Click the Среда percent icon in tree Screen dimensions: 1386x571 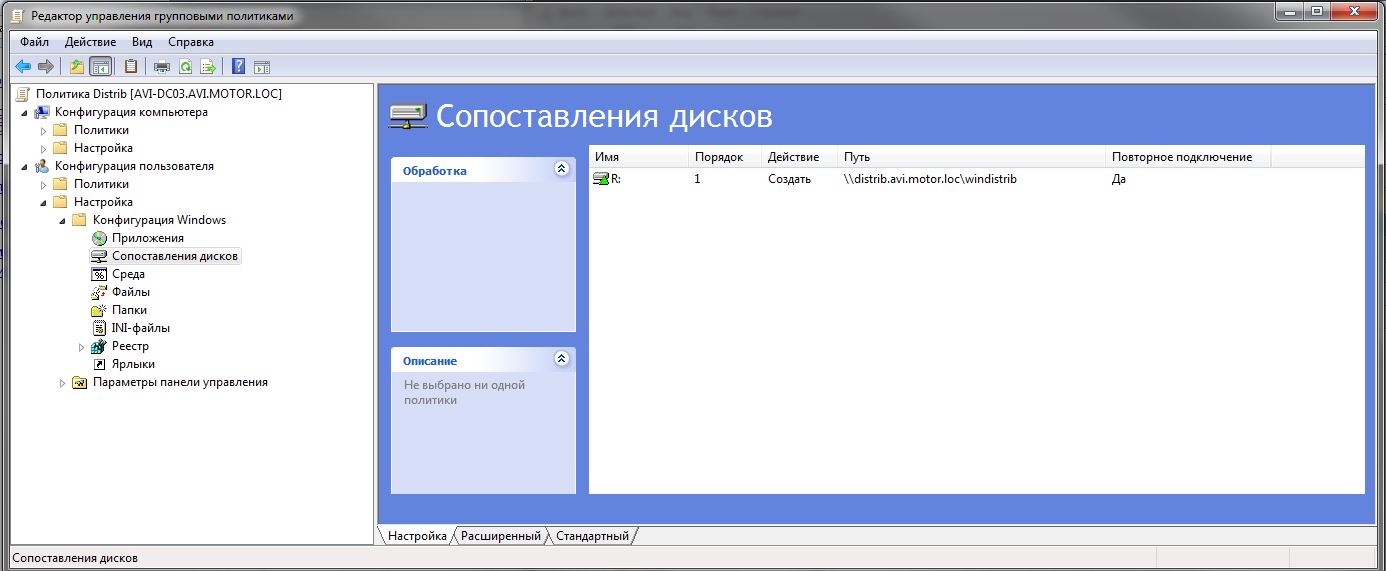(x=99, y=274)
